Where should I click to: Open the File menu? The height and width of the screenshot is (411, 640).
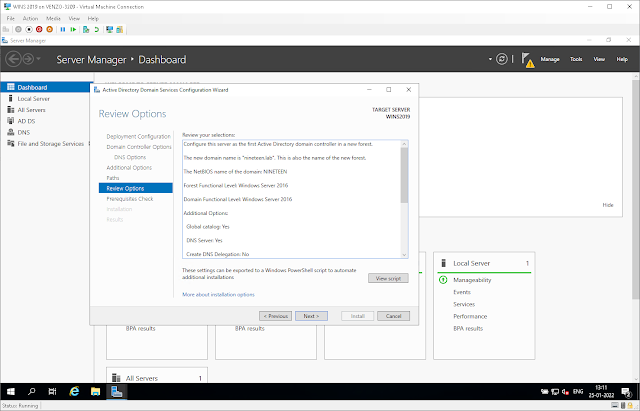coord(11,18)
